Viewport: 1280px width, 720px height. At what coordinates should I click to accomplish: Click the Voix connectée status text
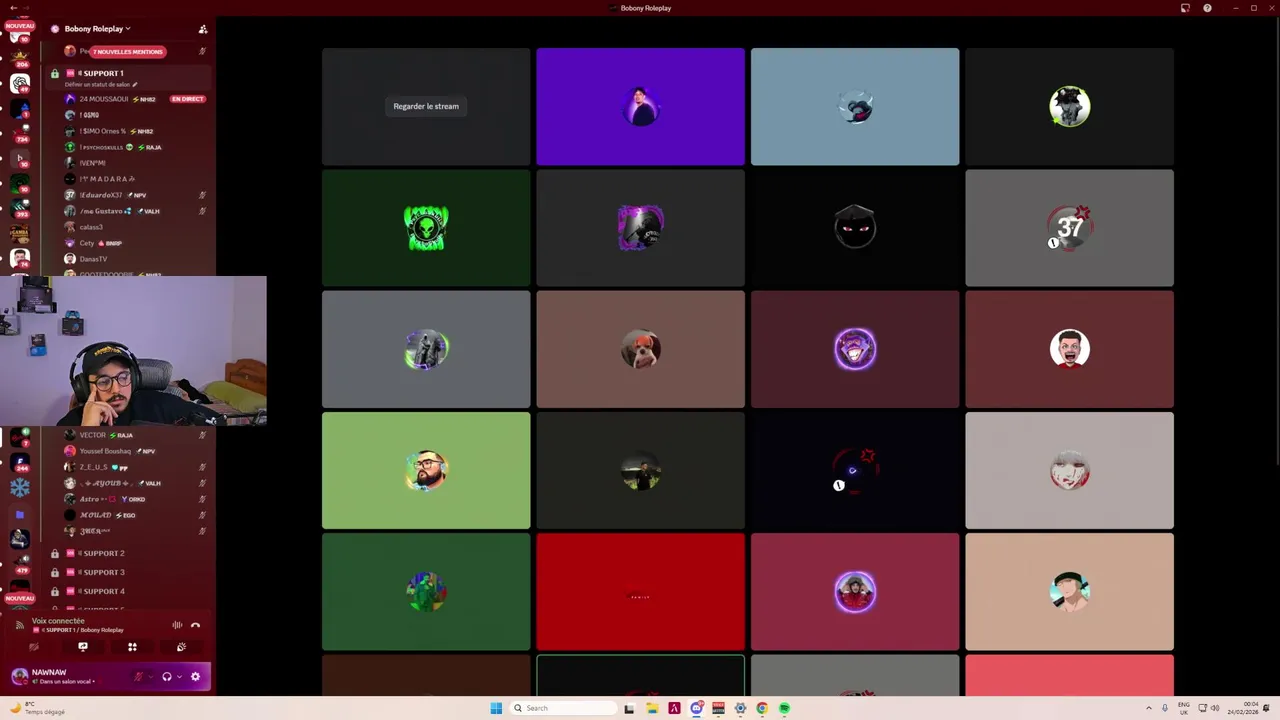[x=58, y=621]
